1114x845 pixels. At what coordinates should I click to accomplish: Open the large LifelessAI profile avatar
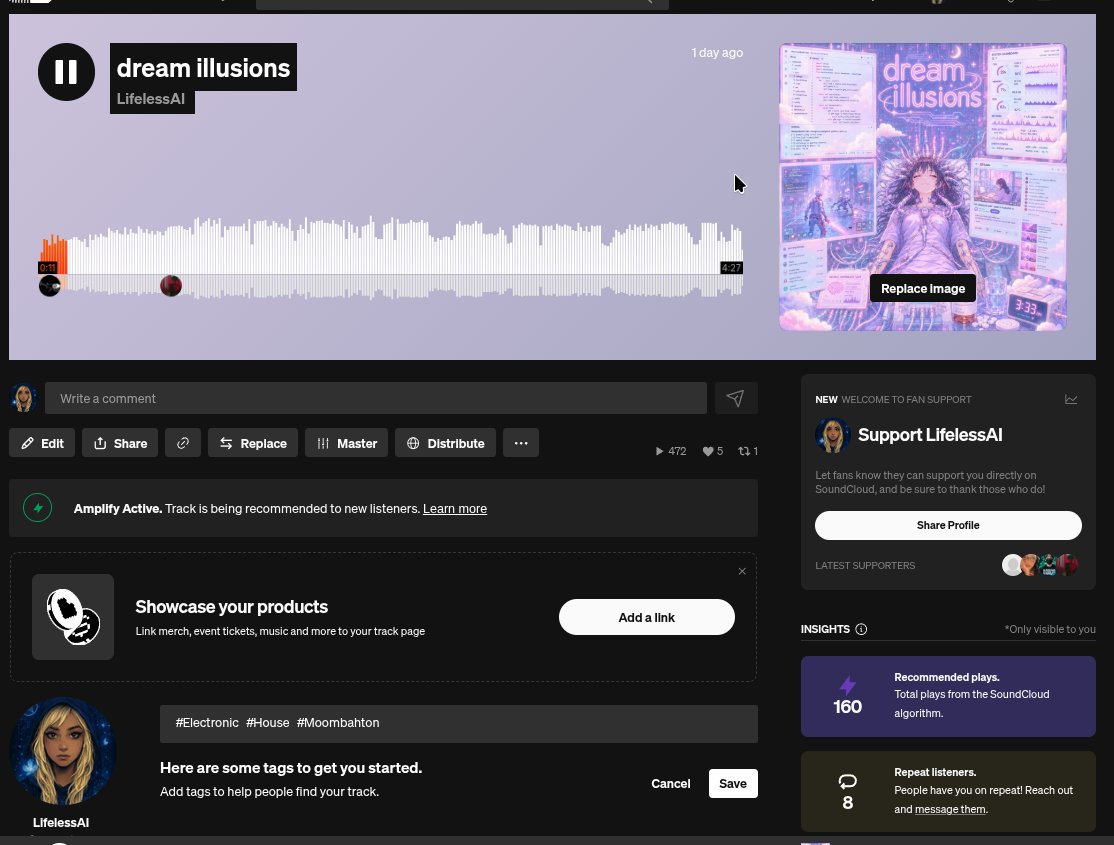click(x=63, y=751)
